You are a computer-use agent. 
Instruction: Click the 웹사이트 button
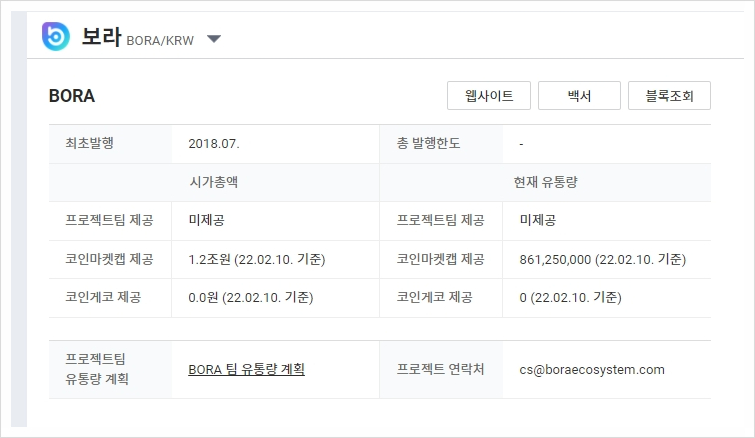click(x=489, y=95)
